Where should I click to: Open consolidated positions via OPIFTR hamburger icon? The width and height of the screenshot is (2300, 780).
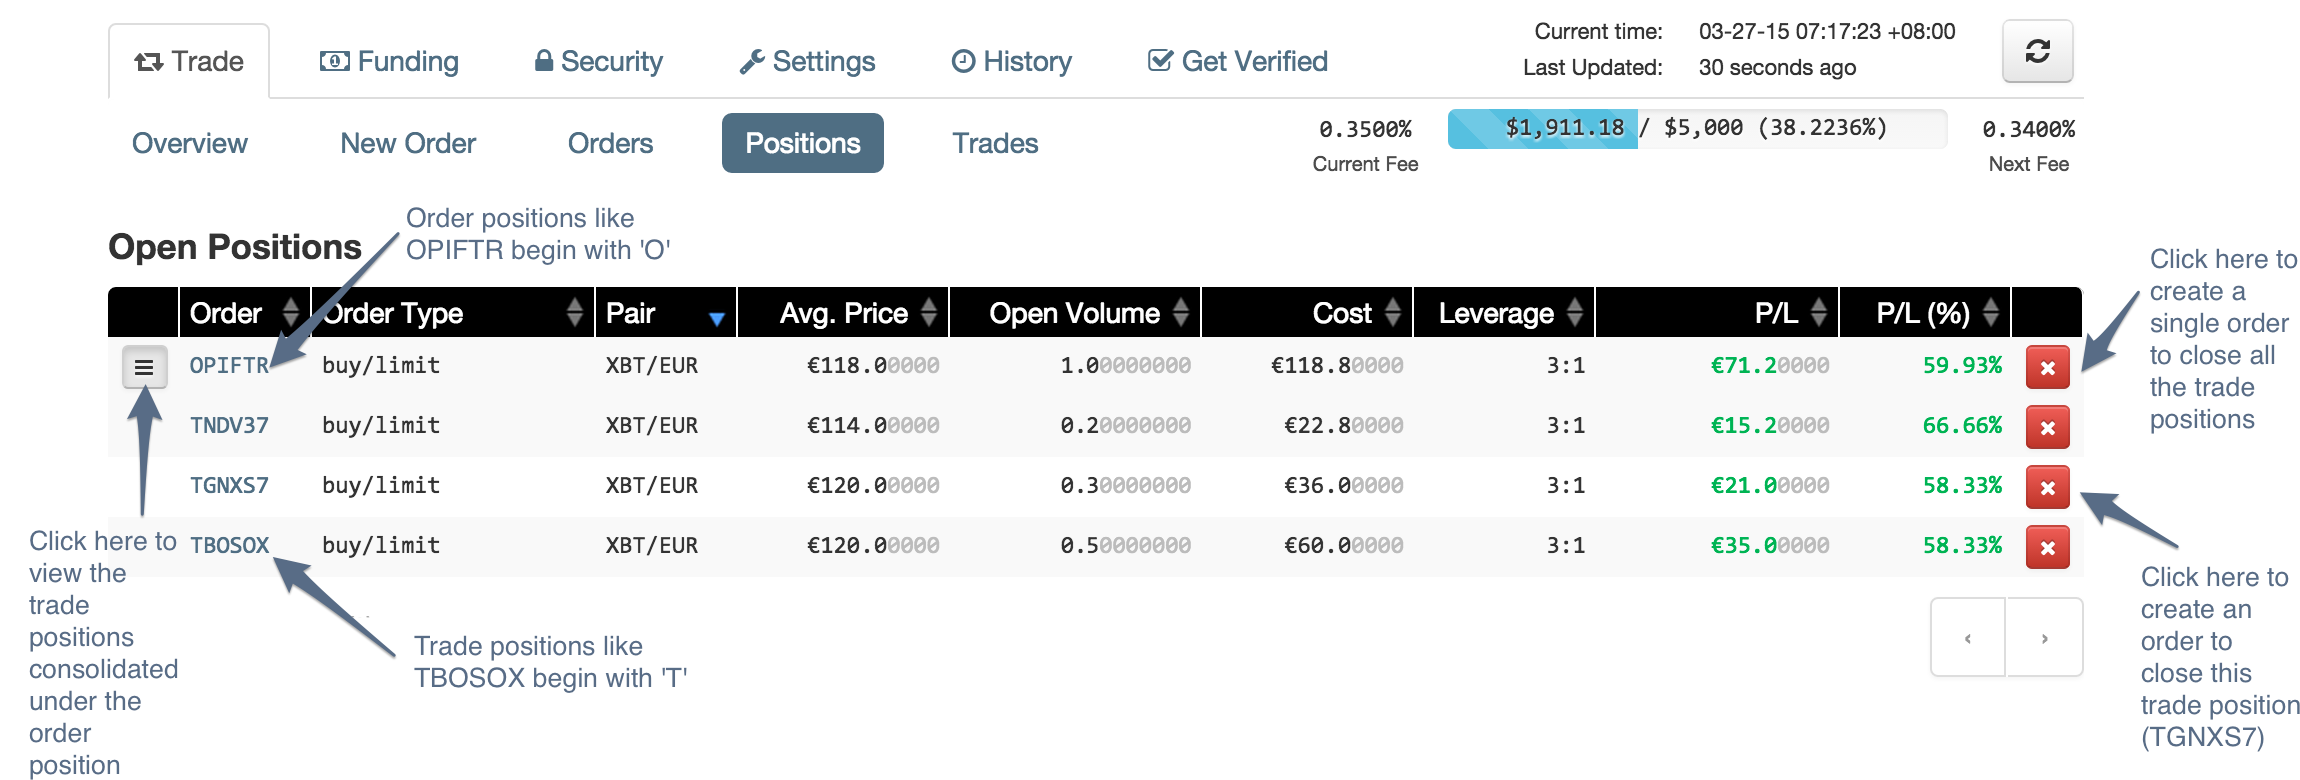146,366
